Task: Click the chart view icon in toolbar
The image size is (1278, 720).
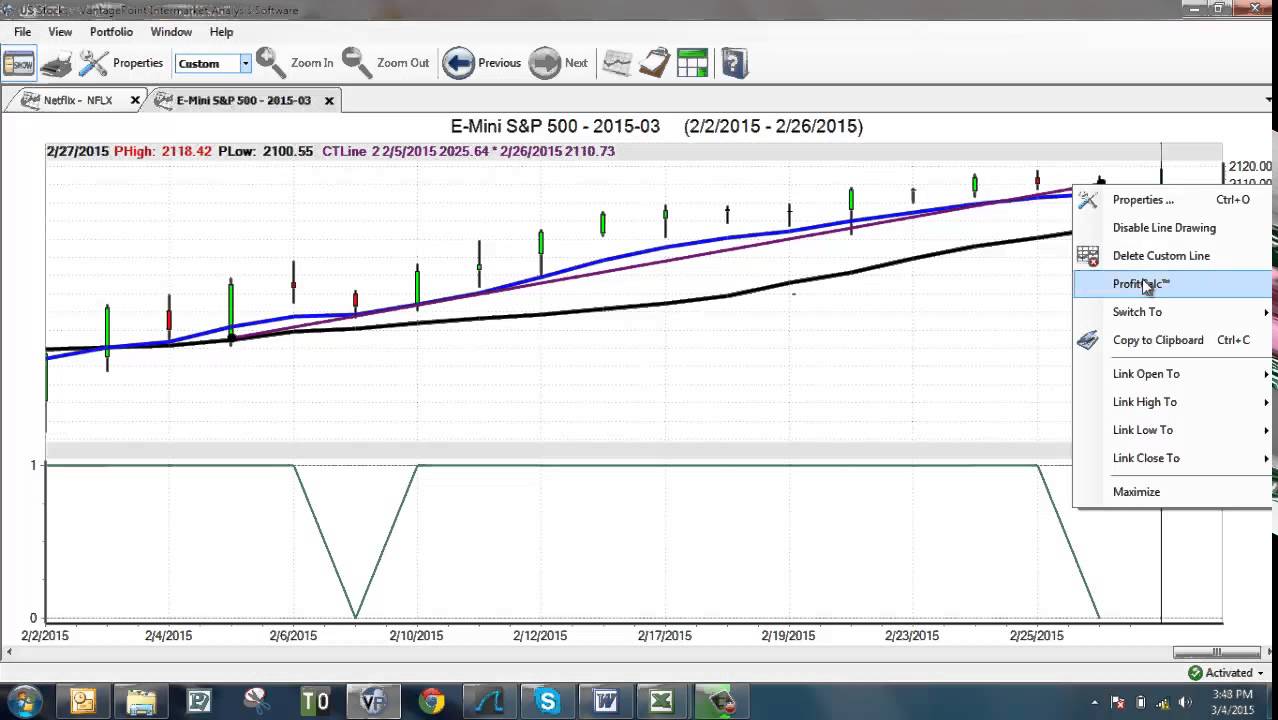Action: pos(617,63)
